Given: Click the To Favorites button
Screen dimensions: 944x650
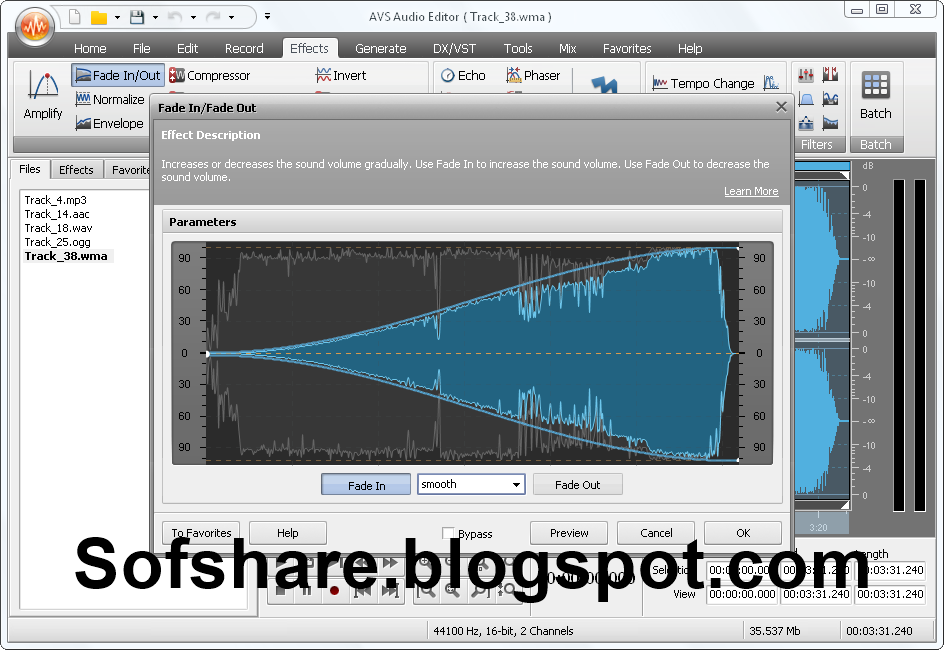Looking at the screenshot, I should coord(201,533).
